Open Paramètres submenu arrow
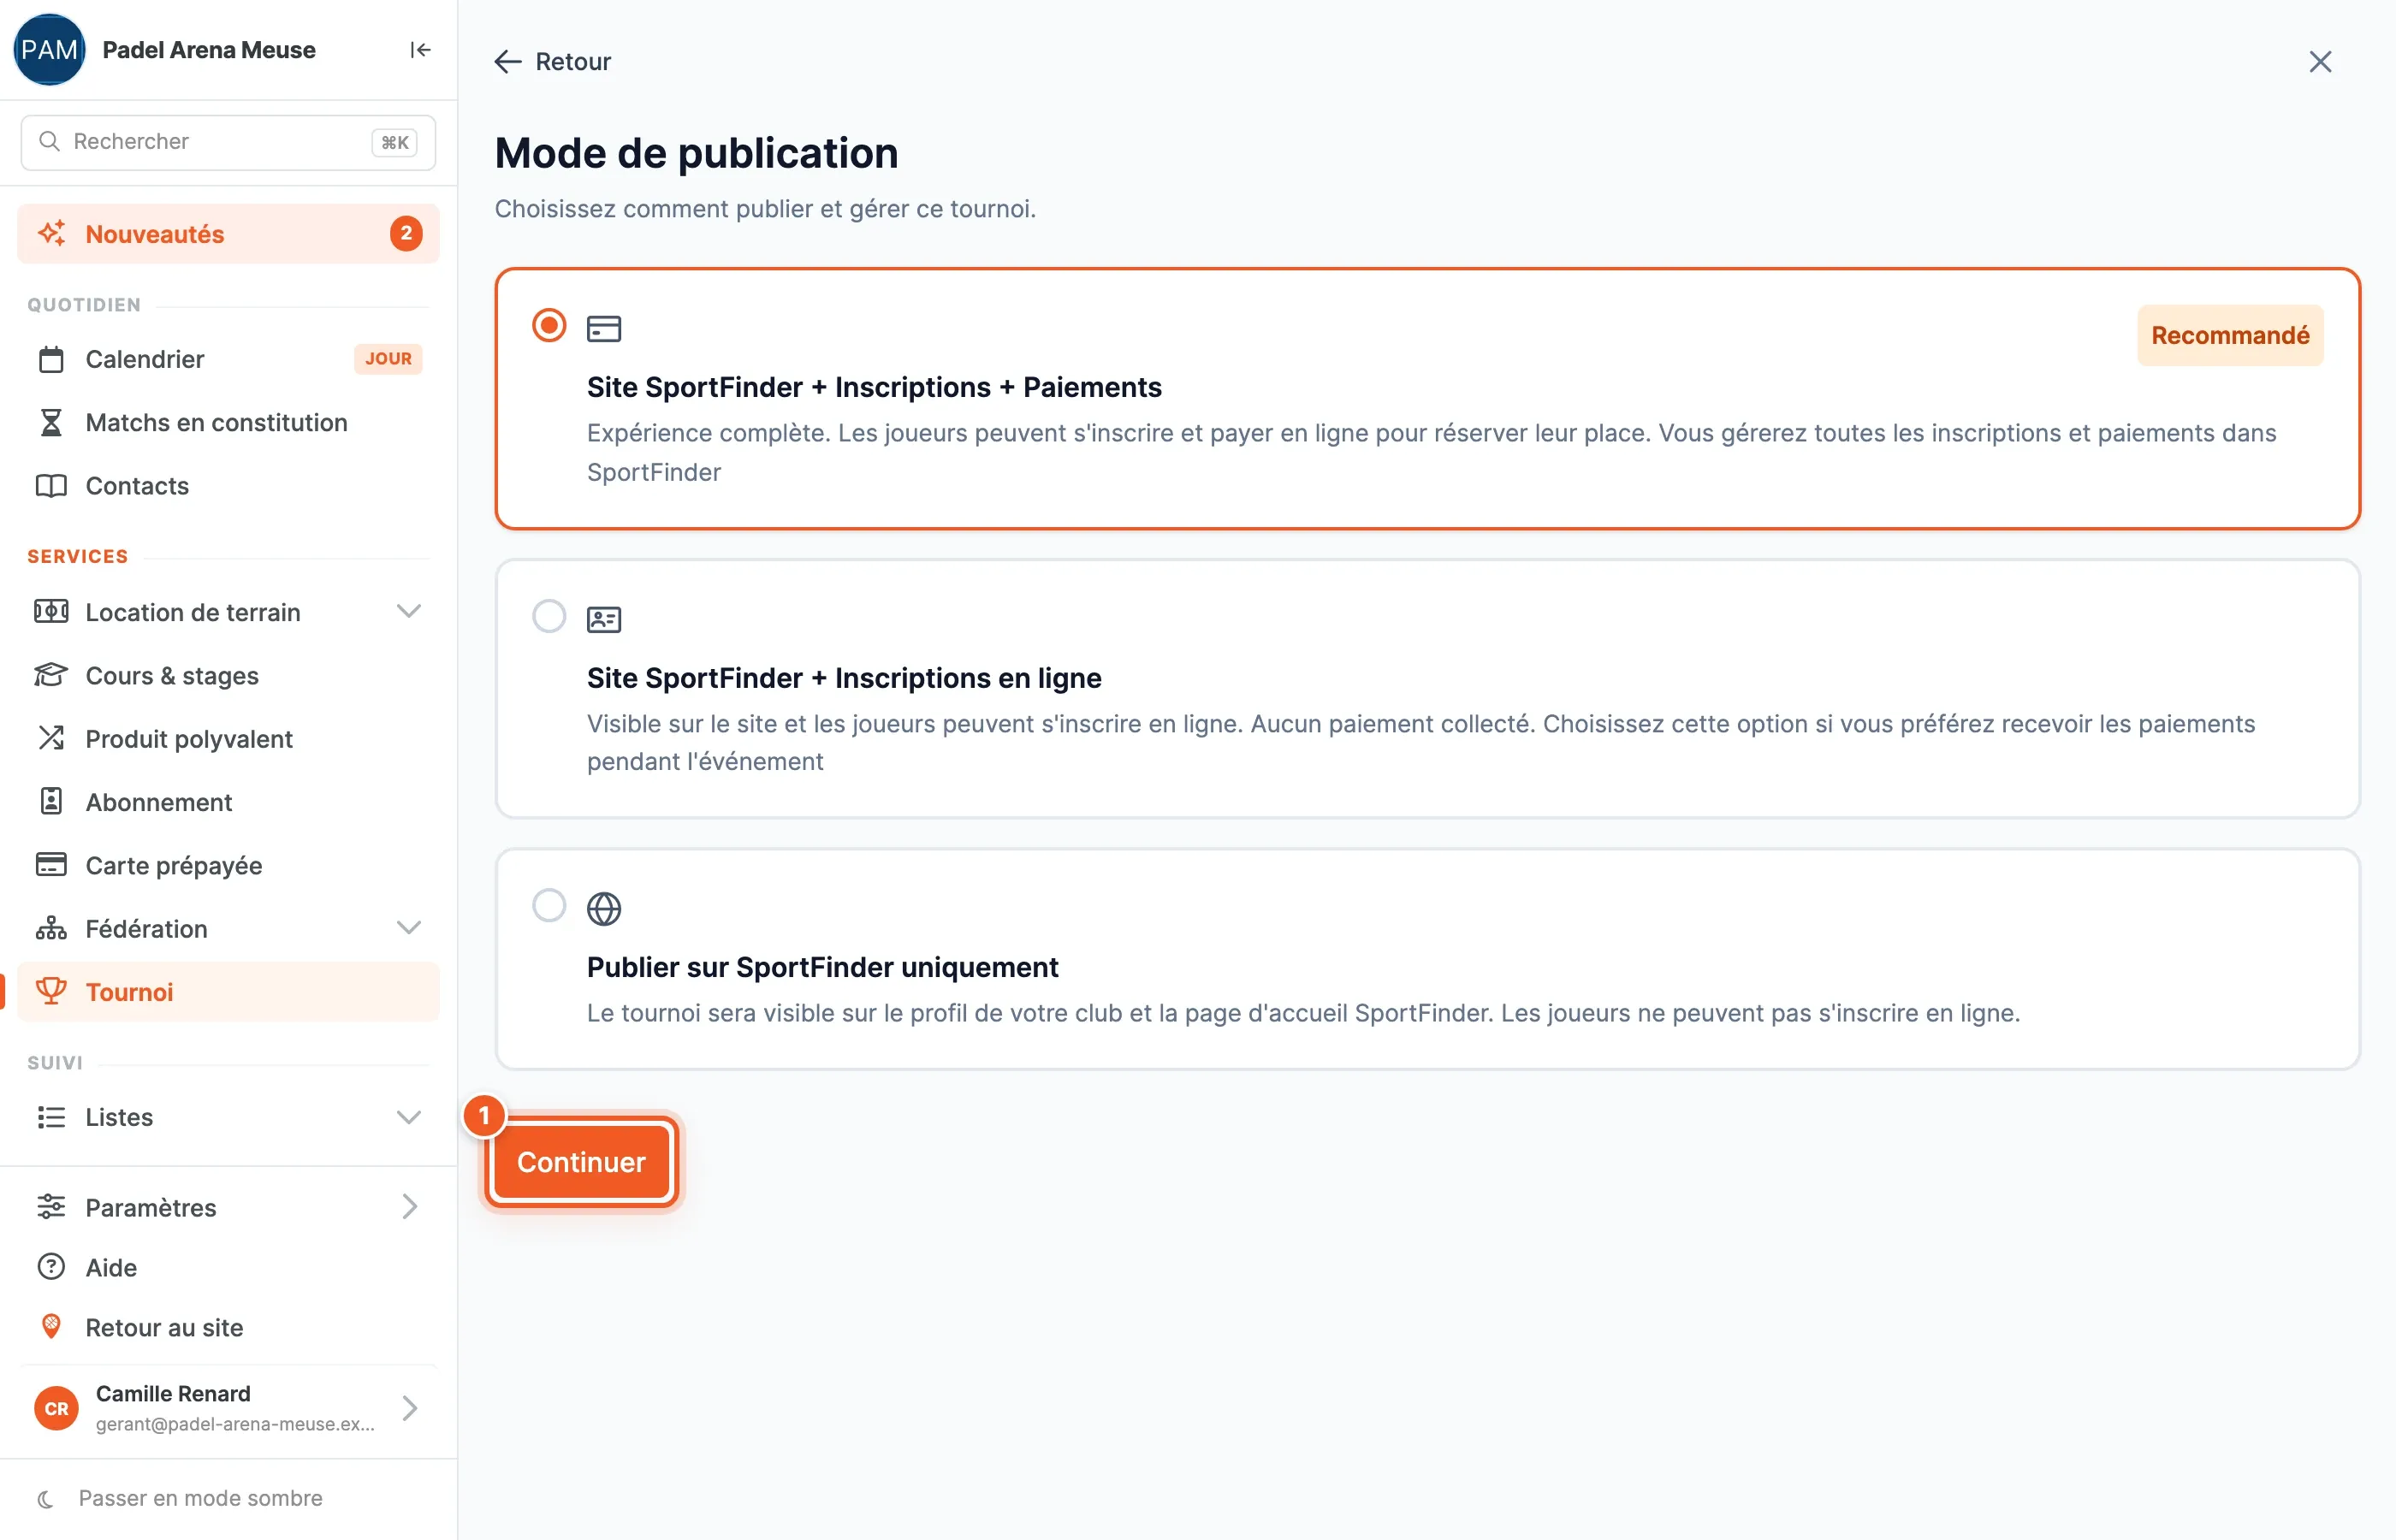Screen dimensions: 2396x1540 (409, 1207)
